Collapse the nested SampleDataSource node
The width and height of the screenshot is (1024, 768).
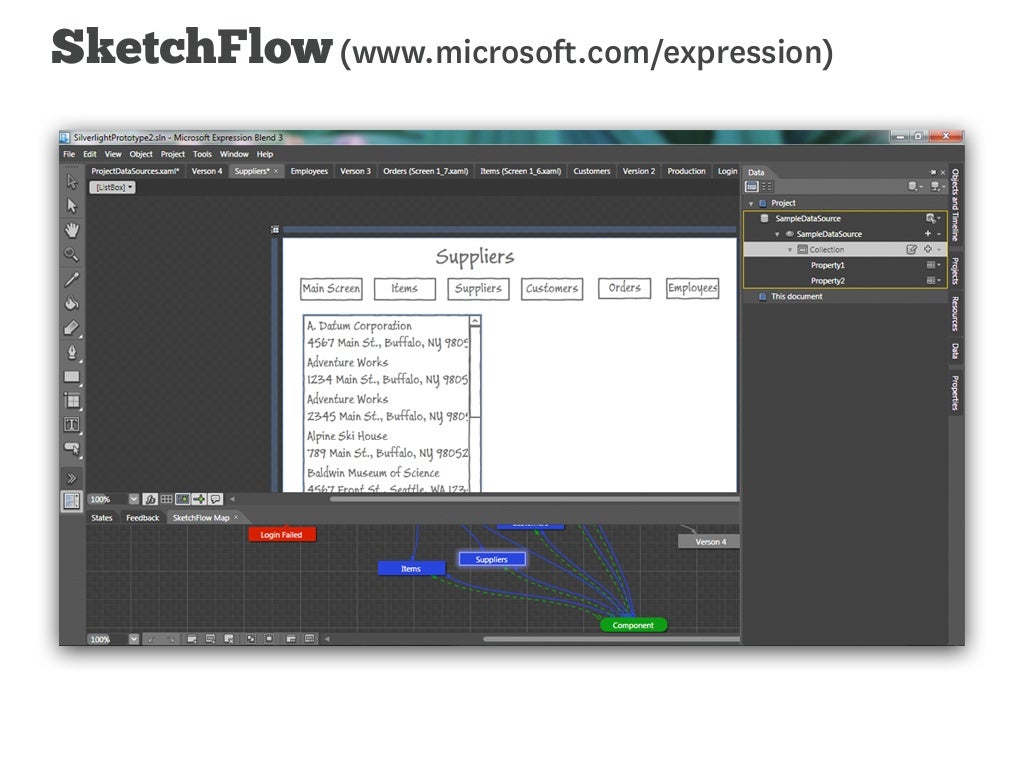coord(777,234)
